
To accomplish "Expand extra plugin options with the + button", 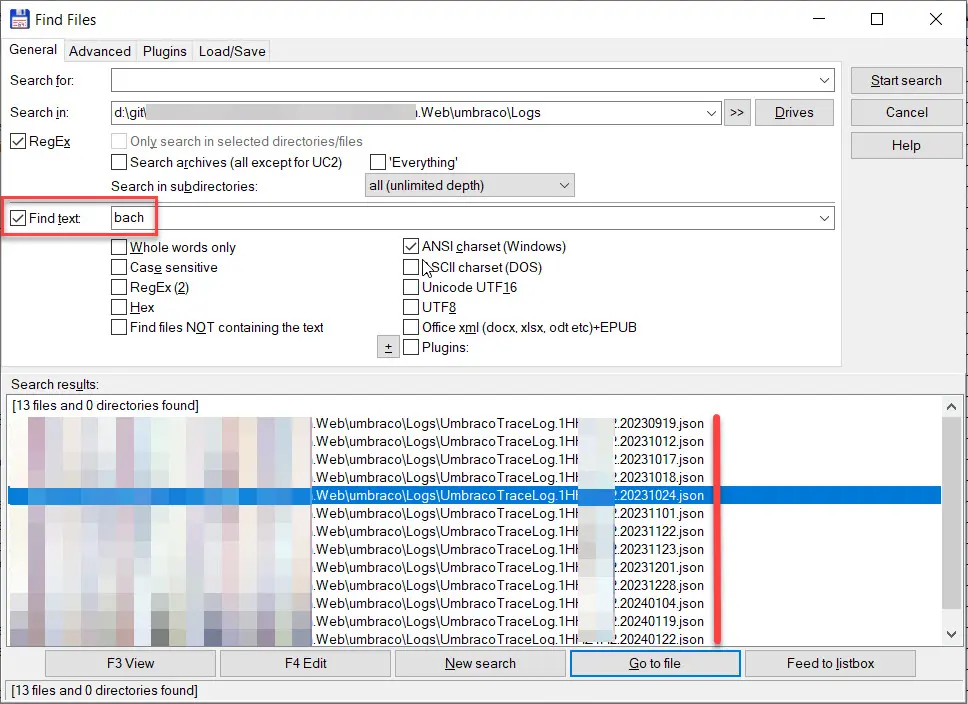I will click(x=388, y=346).
